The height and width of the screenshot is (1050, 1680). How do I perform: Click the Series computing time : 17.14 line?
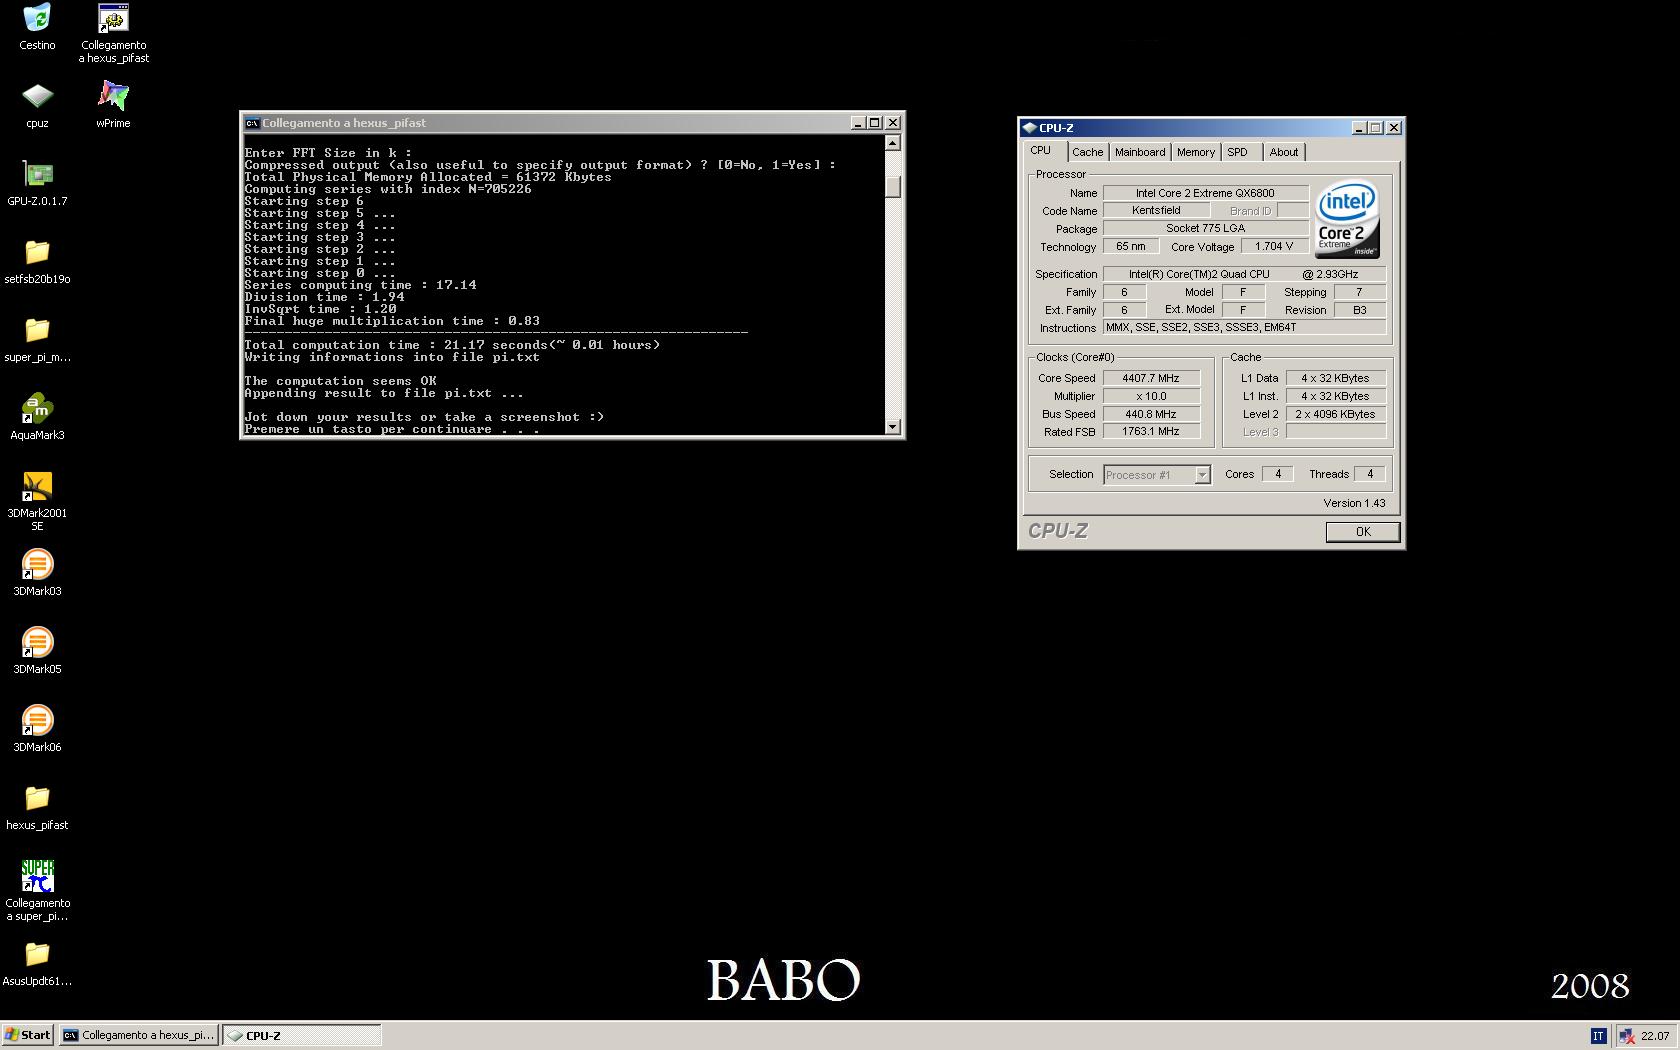pyautogui.click(x=360, y=285)
